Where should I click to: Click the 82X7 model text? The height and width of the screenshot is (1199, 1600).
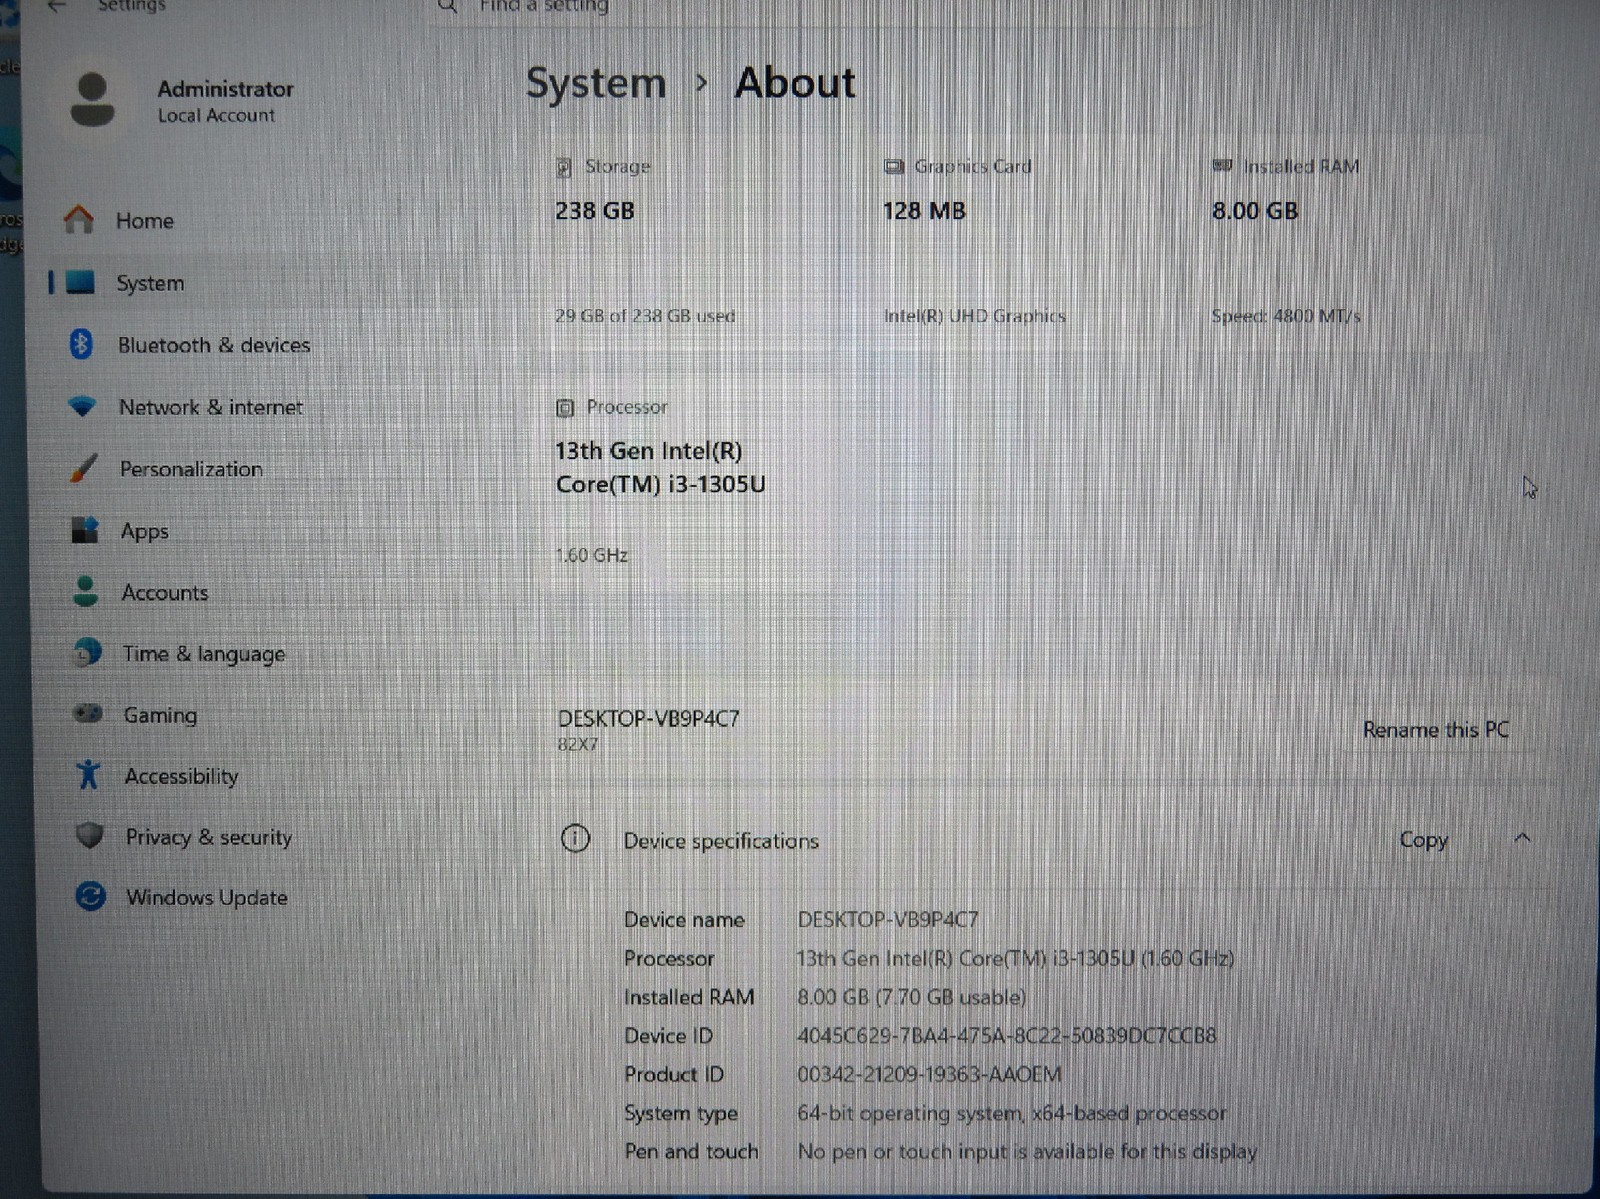pos(578,745)
